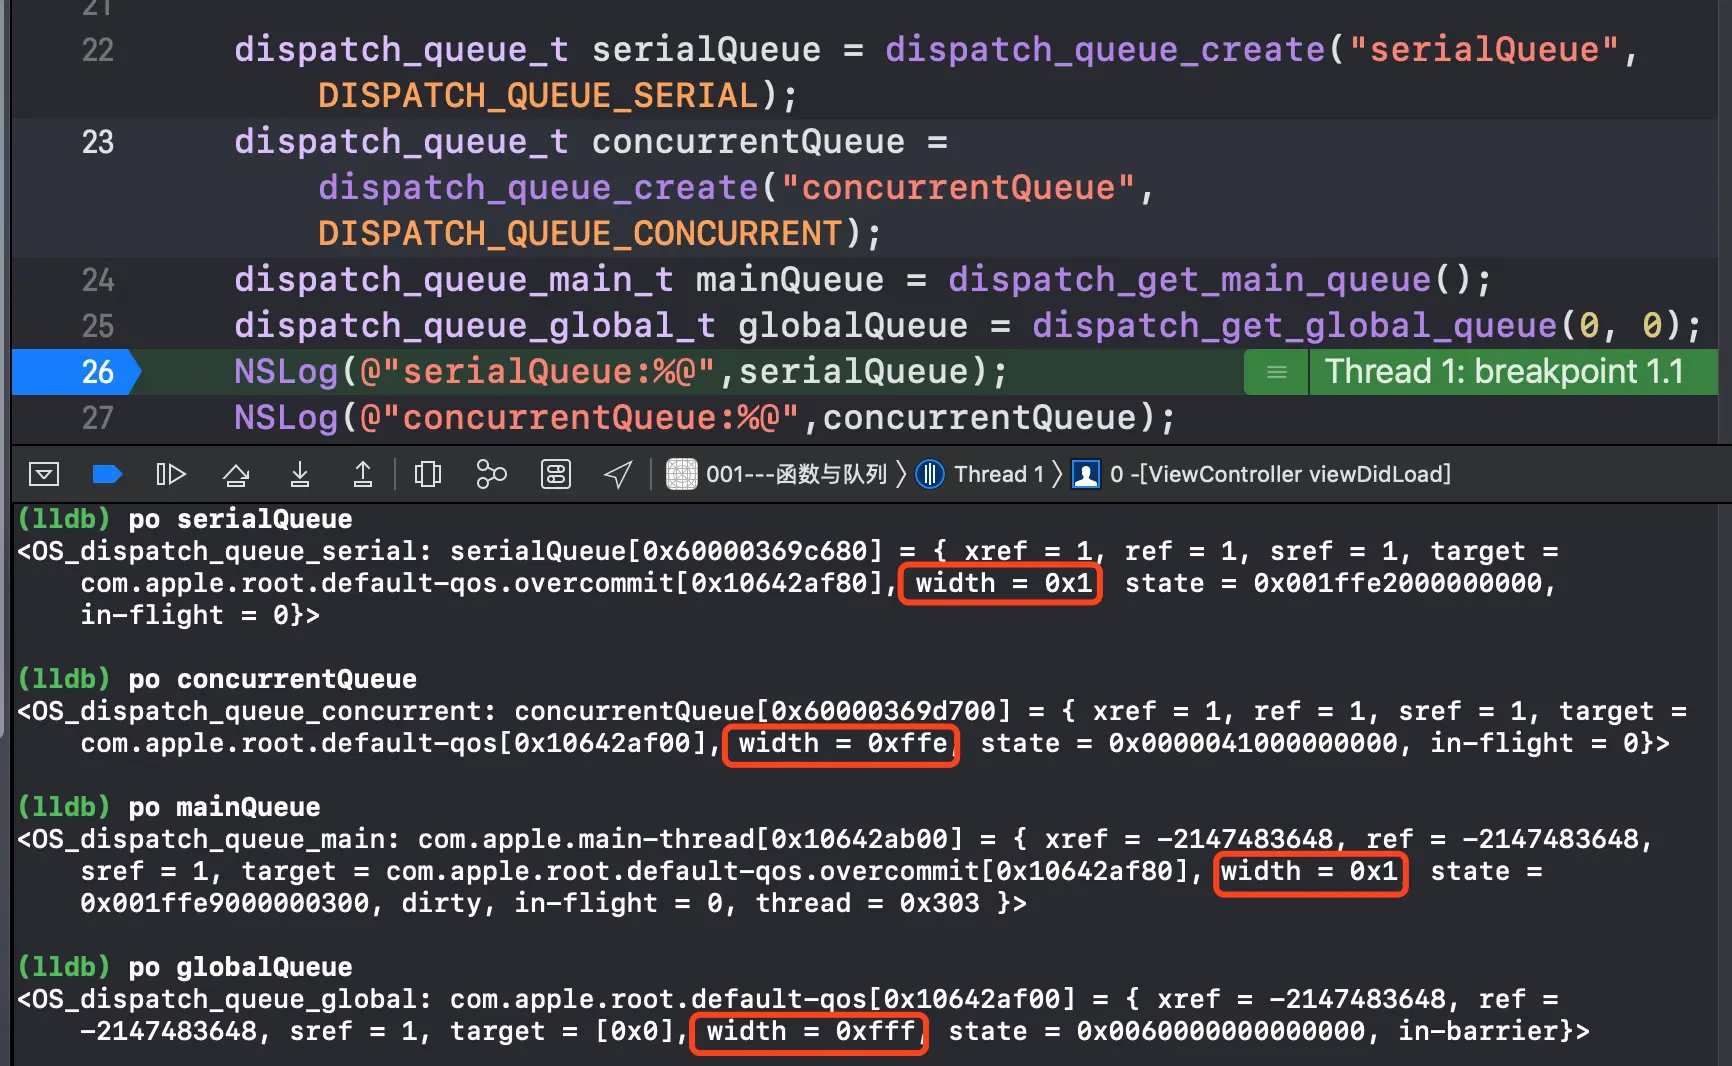Click the Thread 1: breakpoint 1.1 annotation
Image resolution: width=1732 pixels, height=1066 pixels.
point(1504,372)
